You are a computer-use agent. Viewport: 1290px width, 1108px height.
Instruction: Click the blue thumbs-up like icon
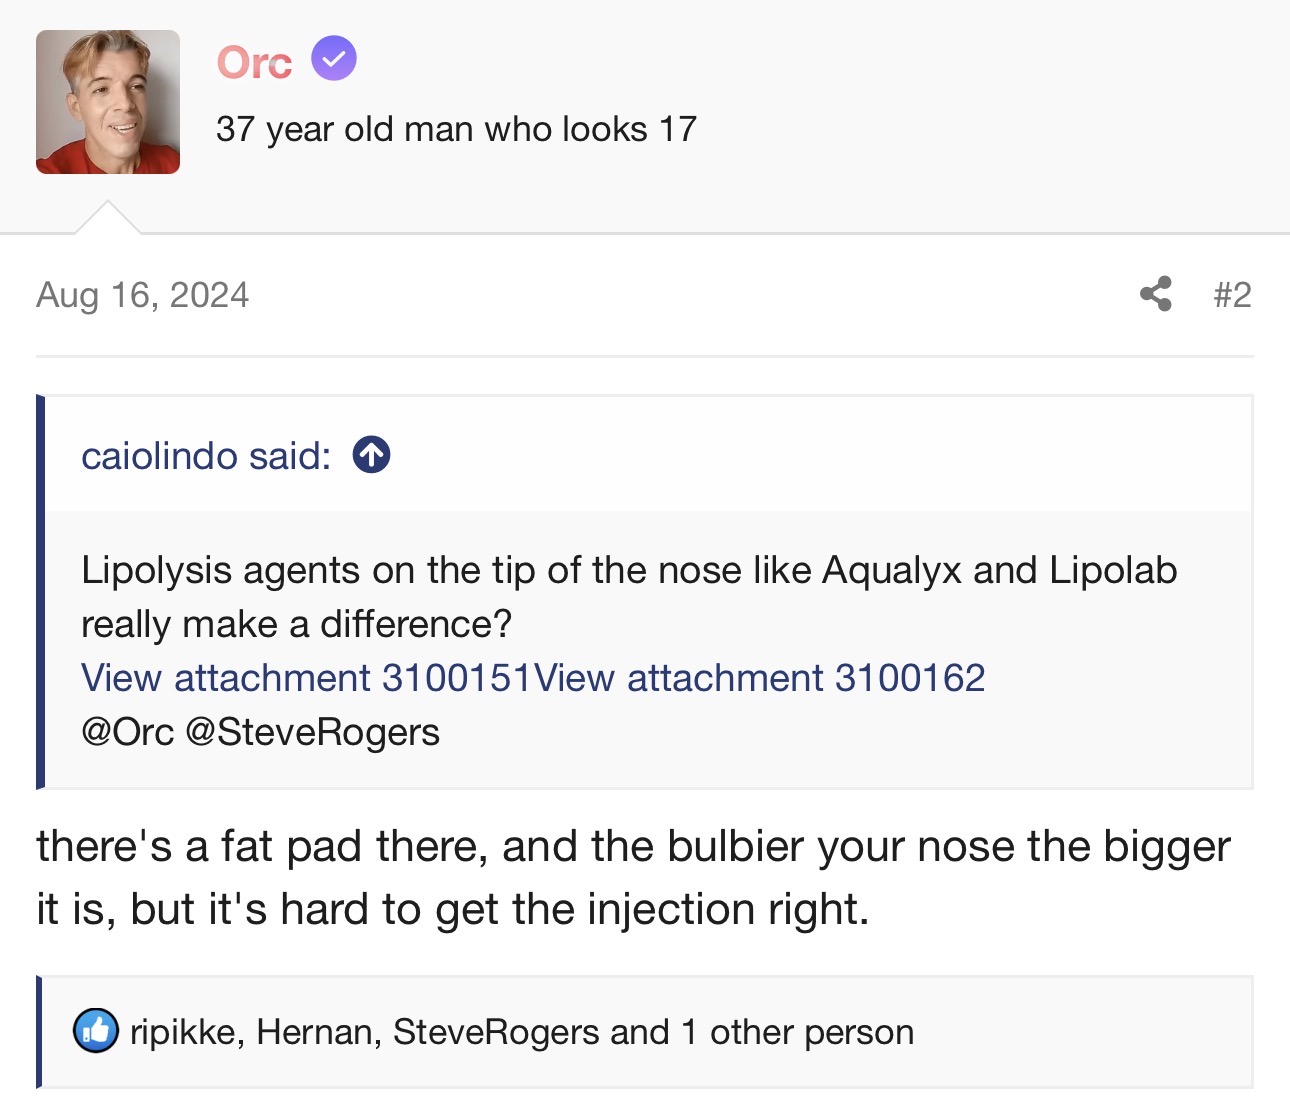[x=96, y=1031]
